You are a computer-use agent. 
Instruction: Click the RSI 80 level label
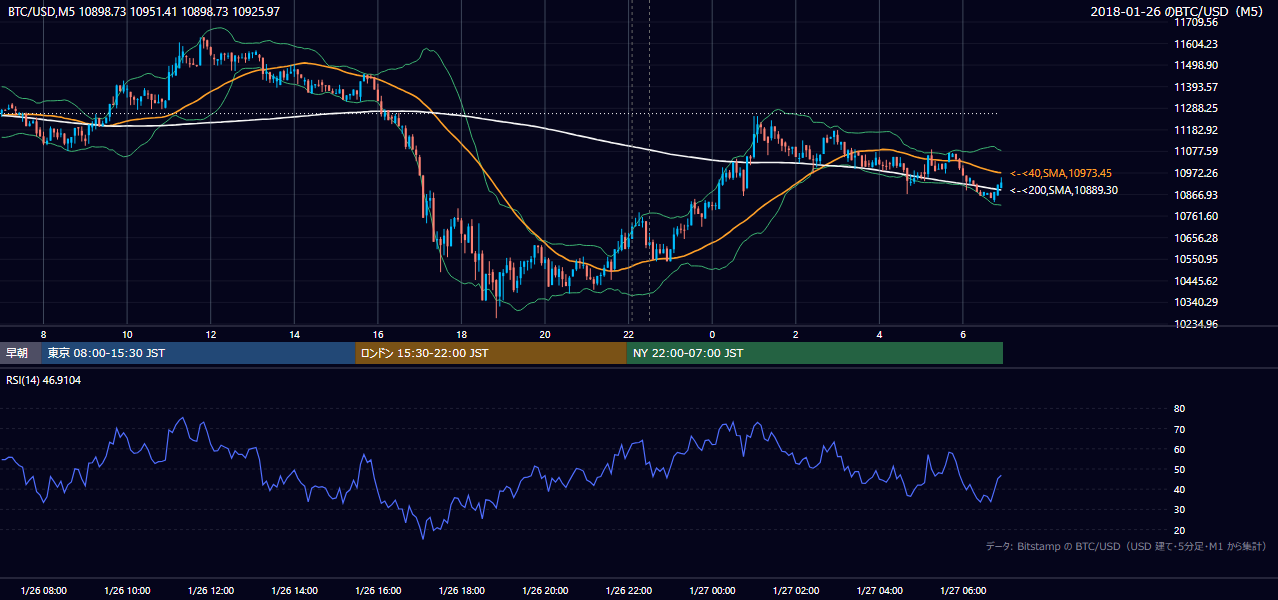(x=1180, y=409)
